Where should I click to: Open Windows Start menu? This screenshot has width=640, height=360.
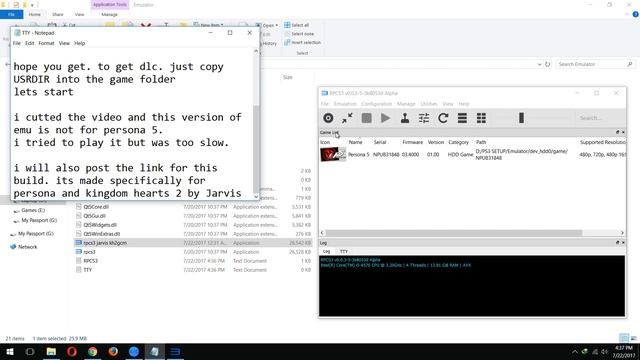[x=9, y=351]
